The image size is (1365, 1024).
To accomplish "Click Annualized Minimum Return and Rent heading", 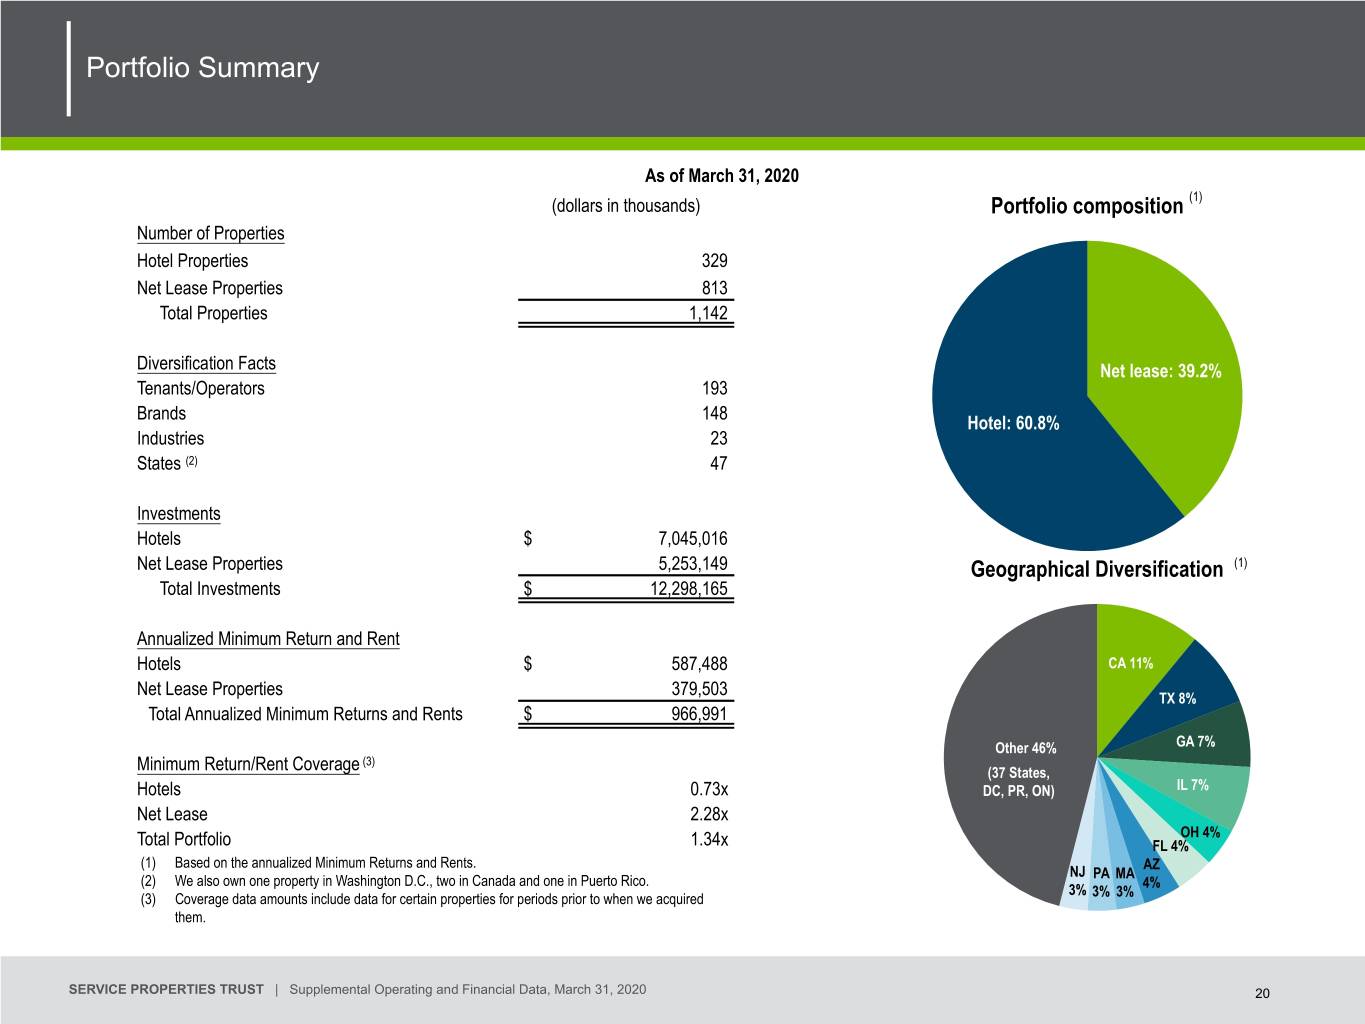I will tap(268, 638).
